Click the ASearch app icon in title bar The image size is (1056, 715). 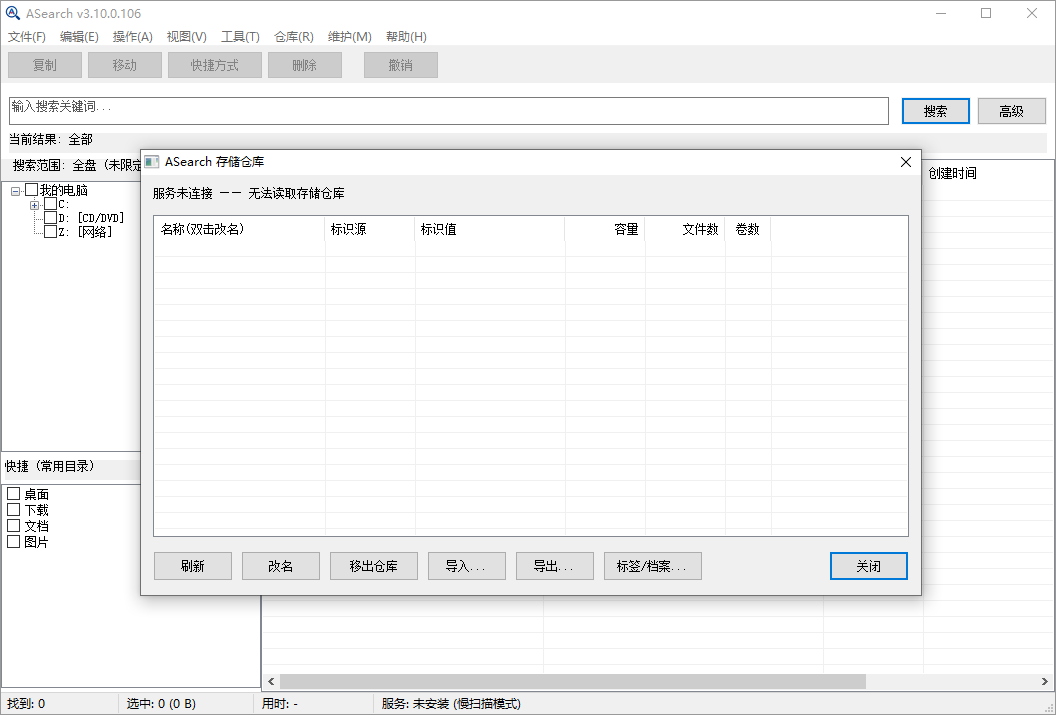(x=13, y=13)
